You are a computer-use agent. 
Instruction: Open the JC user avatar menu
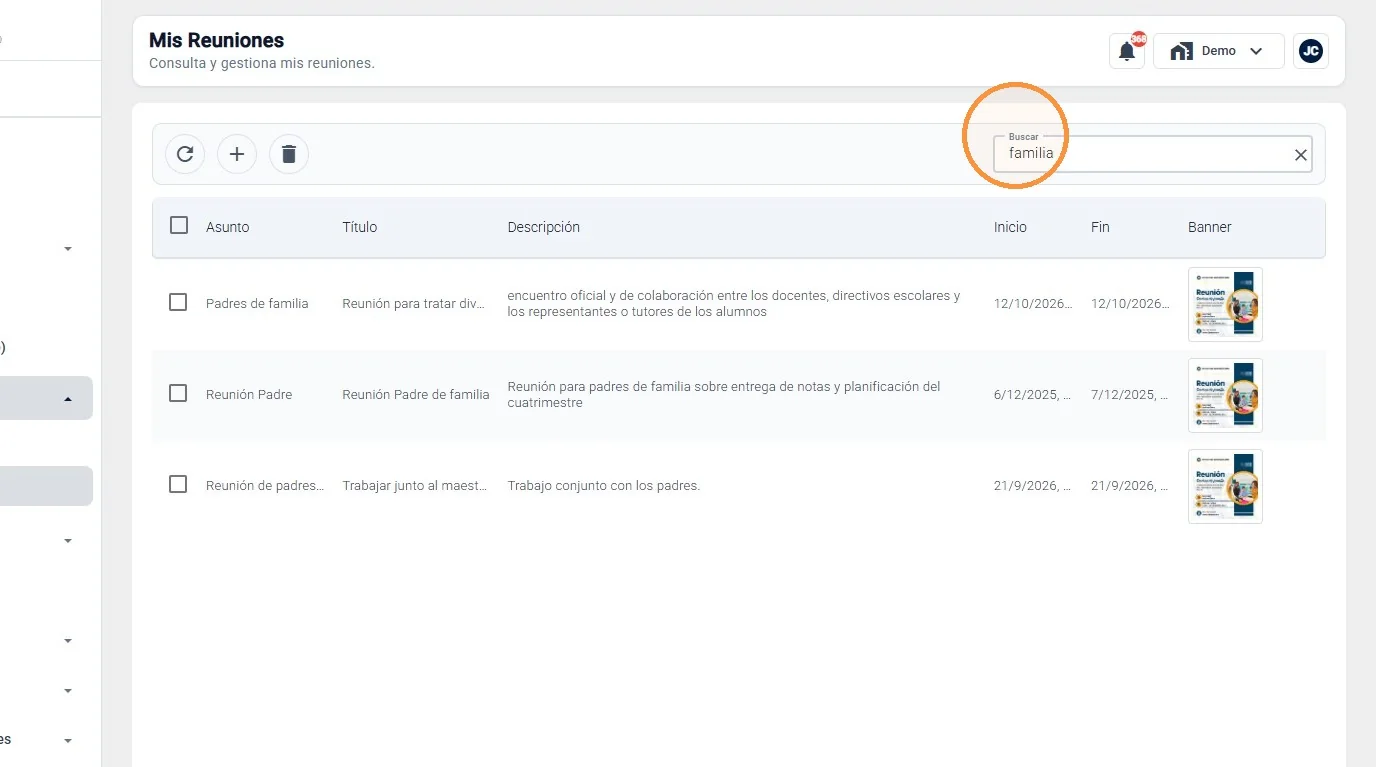coord(1311,51)
